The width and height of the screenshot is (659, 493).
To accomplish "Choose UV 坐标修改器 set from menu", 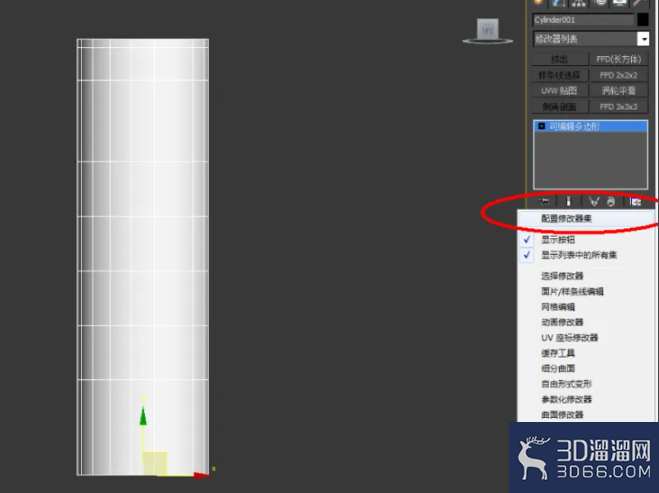I will click(585, 337).
